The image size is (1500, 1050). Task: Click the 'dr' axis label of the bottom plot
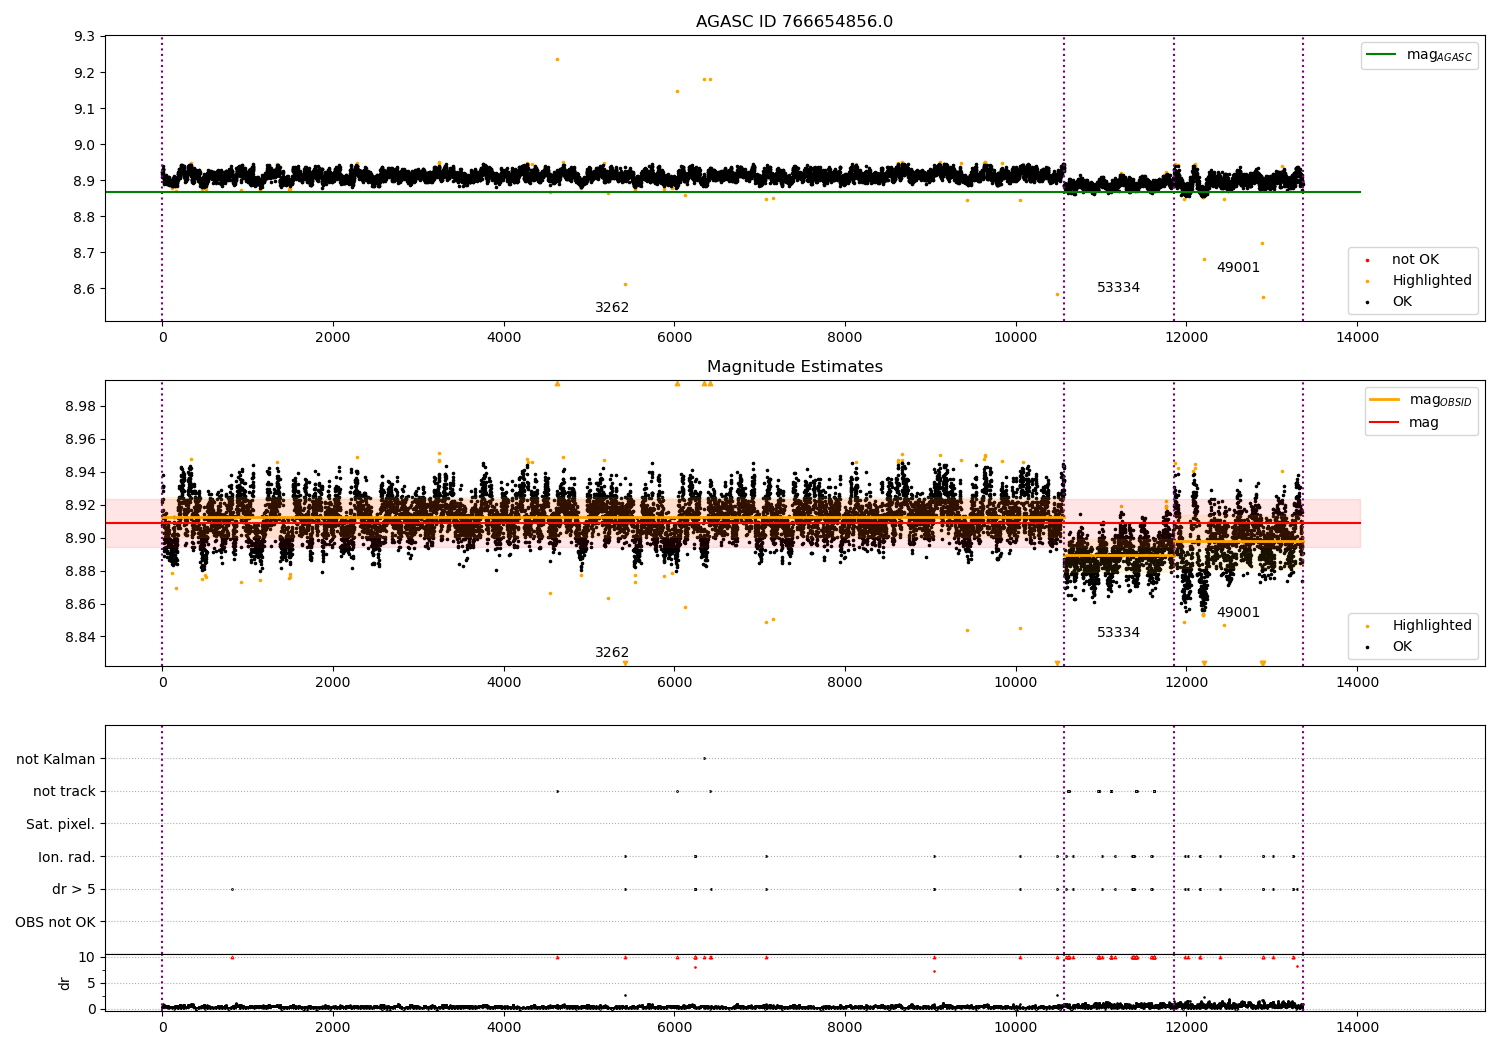click(65, 983)
